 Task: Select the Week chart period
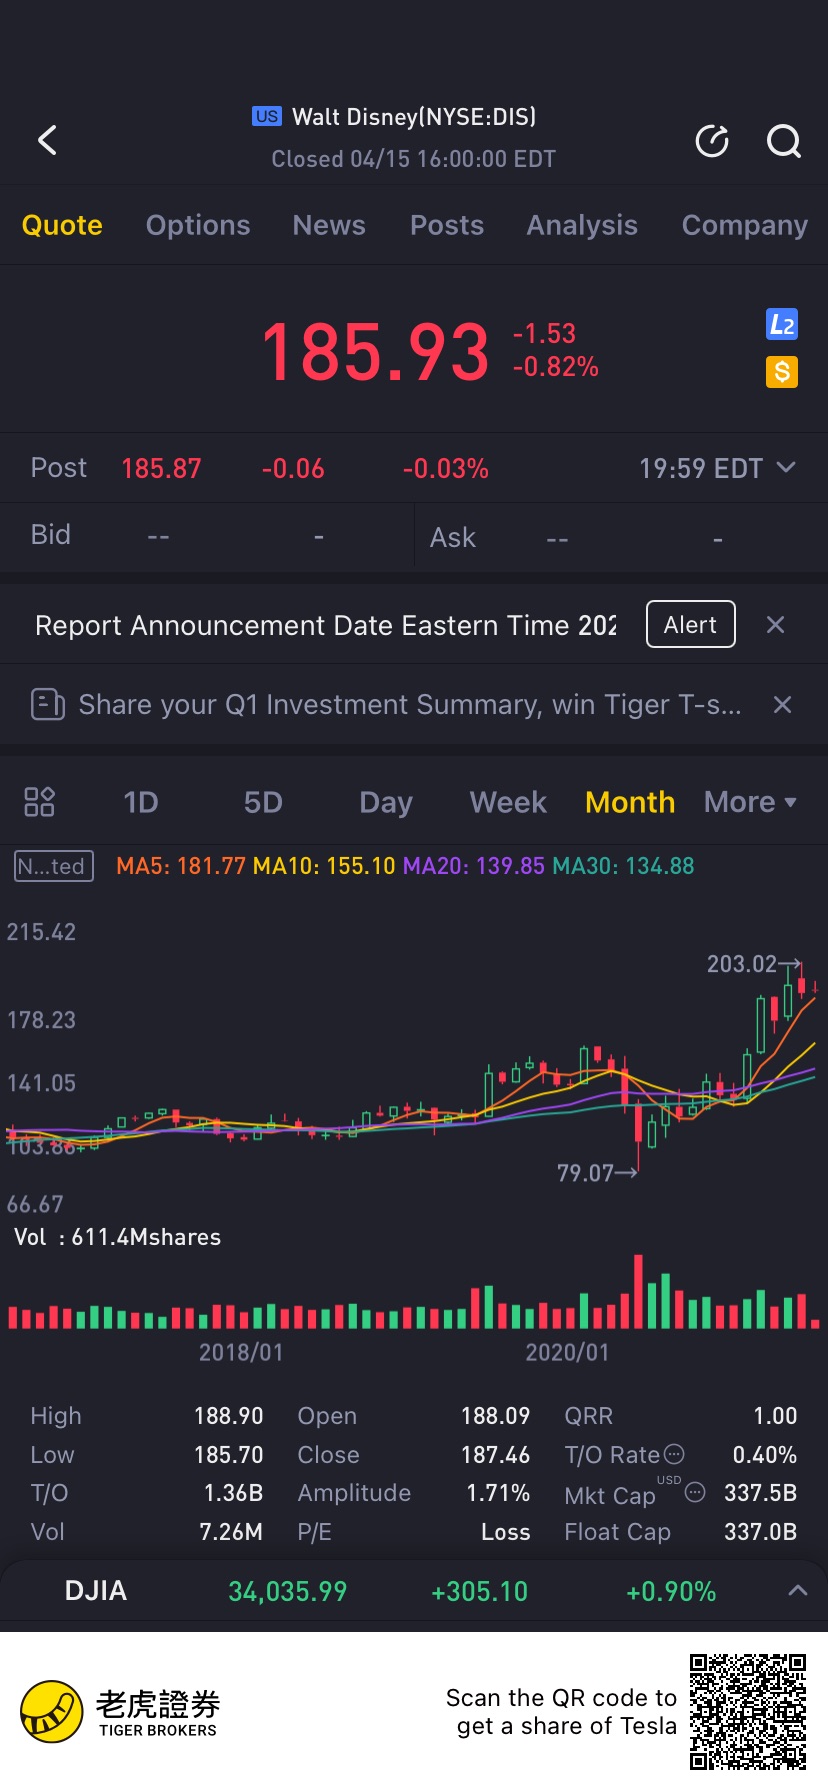click(508, 802)
